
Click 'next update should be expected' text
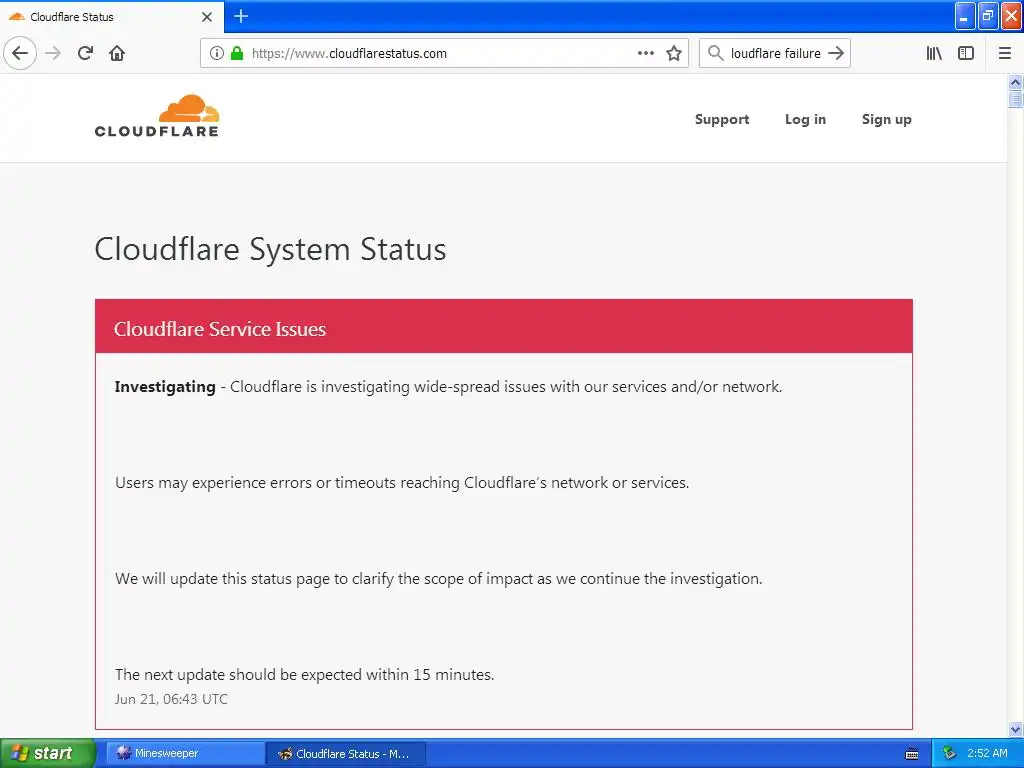coord(304,675)
